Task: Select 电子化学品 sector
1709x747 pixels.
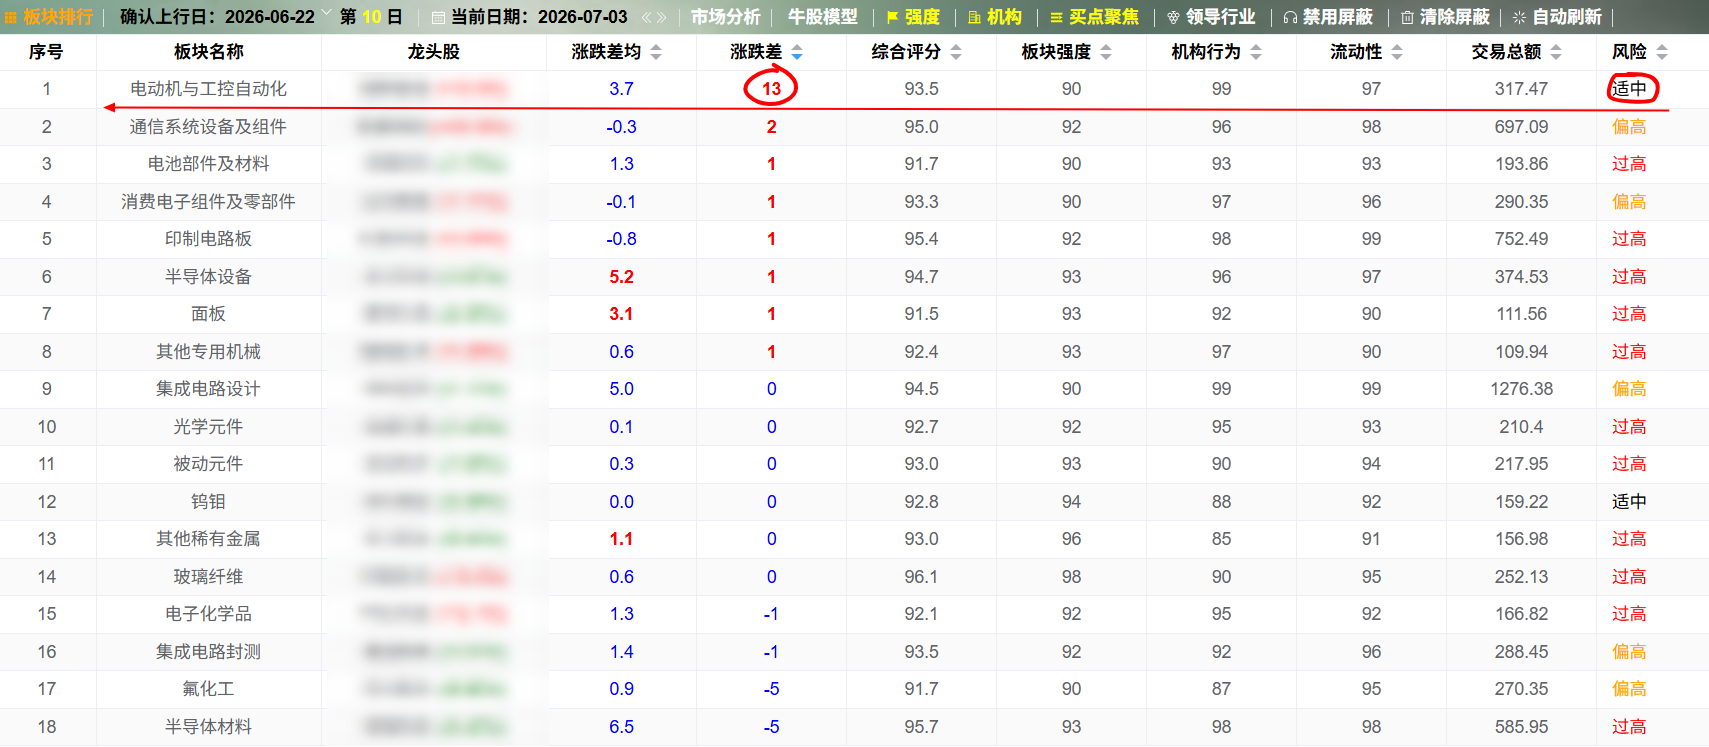Action: click(x=208, y=614)
